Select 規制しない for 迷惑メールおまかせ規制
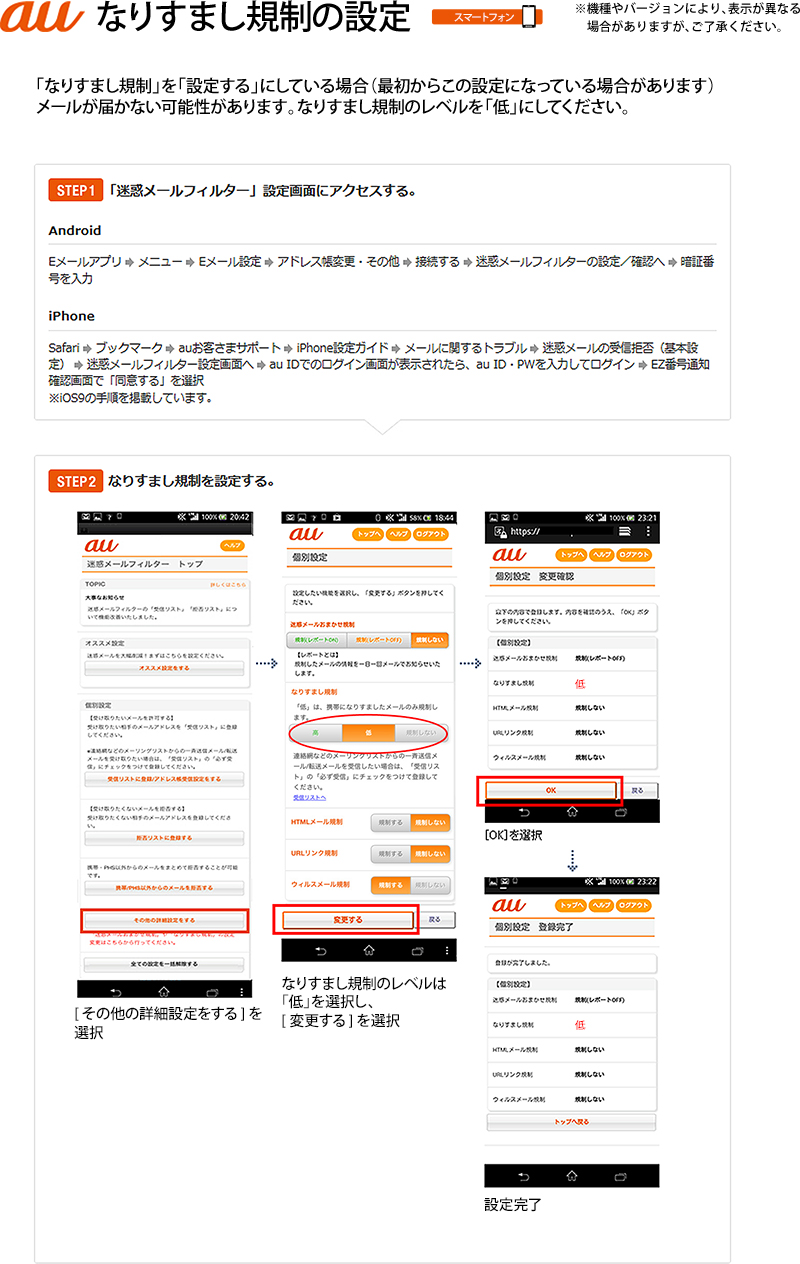The image size is (800, 1264). pos(430,639)
